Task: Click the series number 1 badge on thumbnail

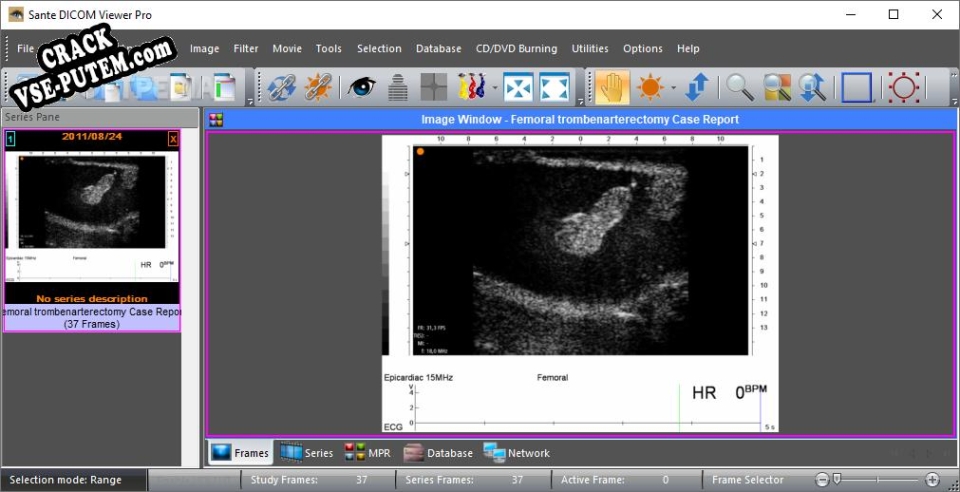Action: coord(10,140)
